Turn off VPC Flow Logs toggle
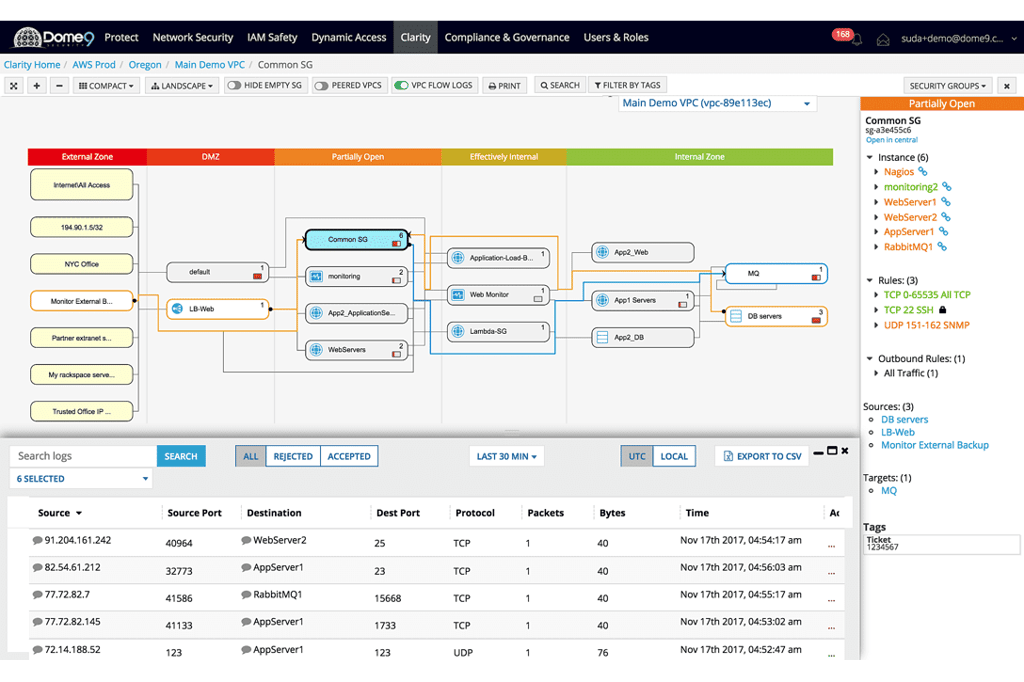This screenshot has height=682, width=1024. [402, 86]
